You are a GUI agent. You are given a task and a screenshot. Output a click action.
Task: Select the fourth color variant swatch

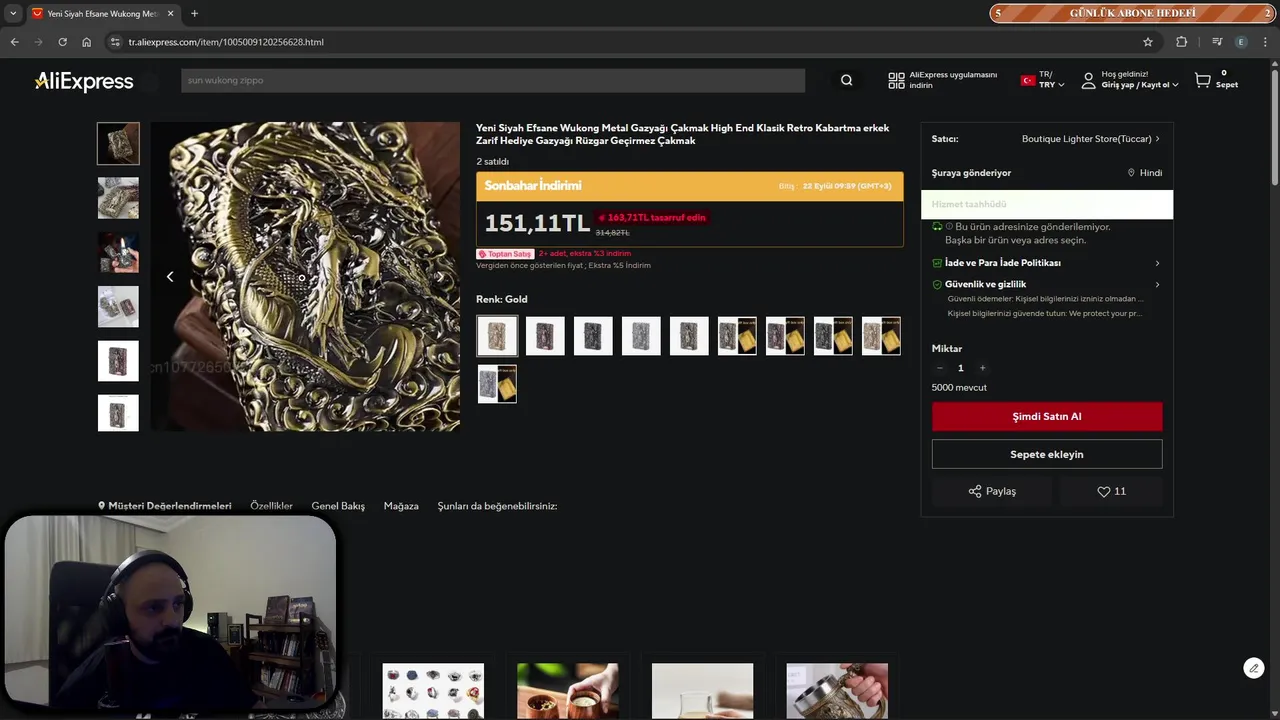(x=641, y=336)
